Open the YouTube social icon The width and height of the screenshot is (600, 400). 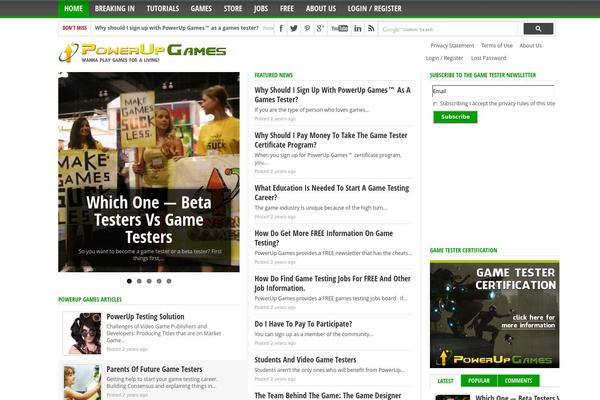tap(339, 29)
